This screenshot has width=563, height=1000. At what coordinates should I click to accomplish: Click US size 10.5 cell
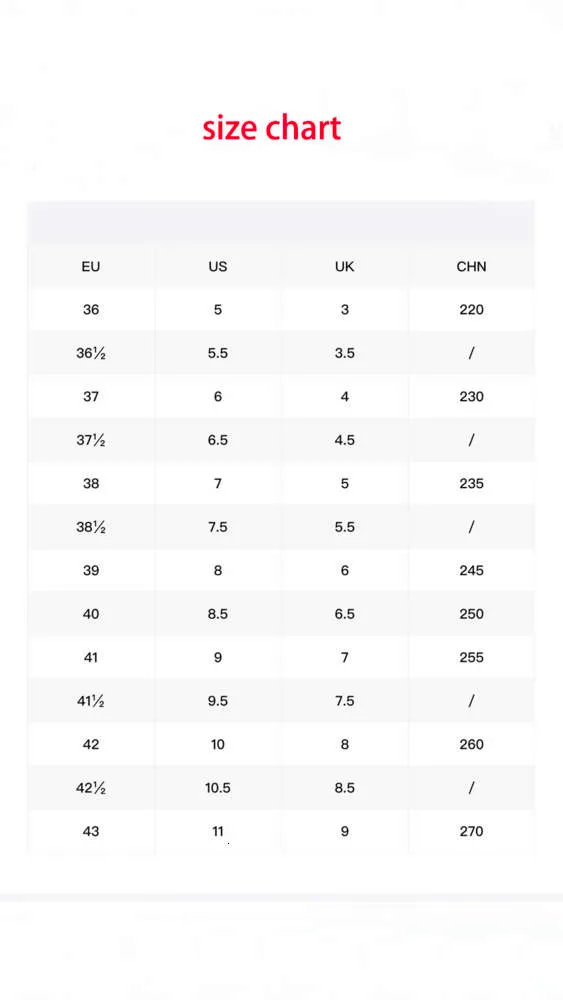point(217,788)
